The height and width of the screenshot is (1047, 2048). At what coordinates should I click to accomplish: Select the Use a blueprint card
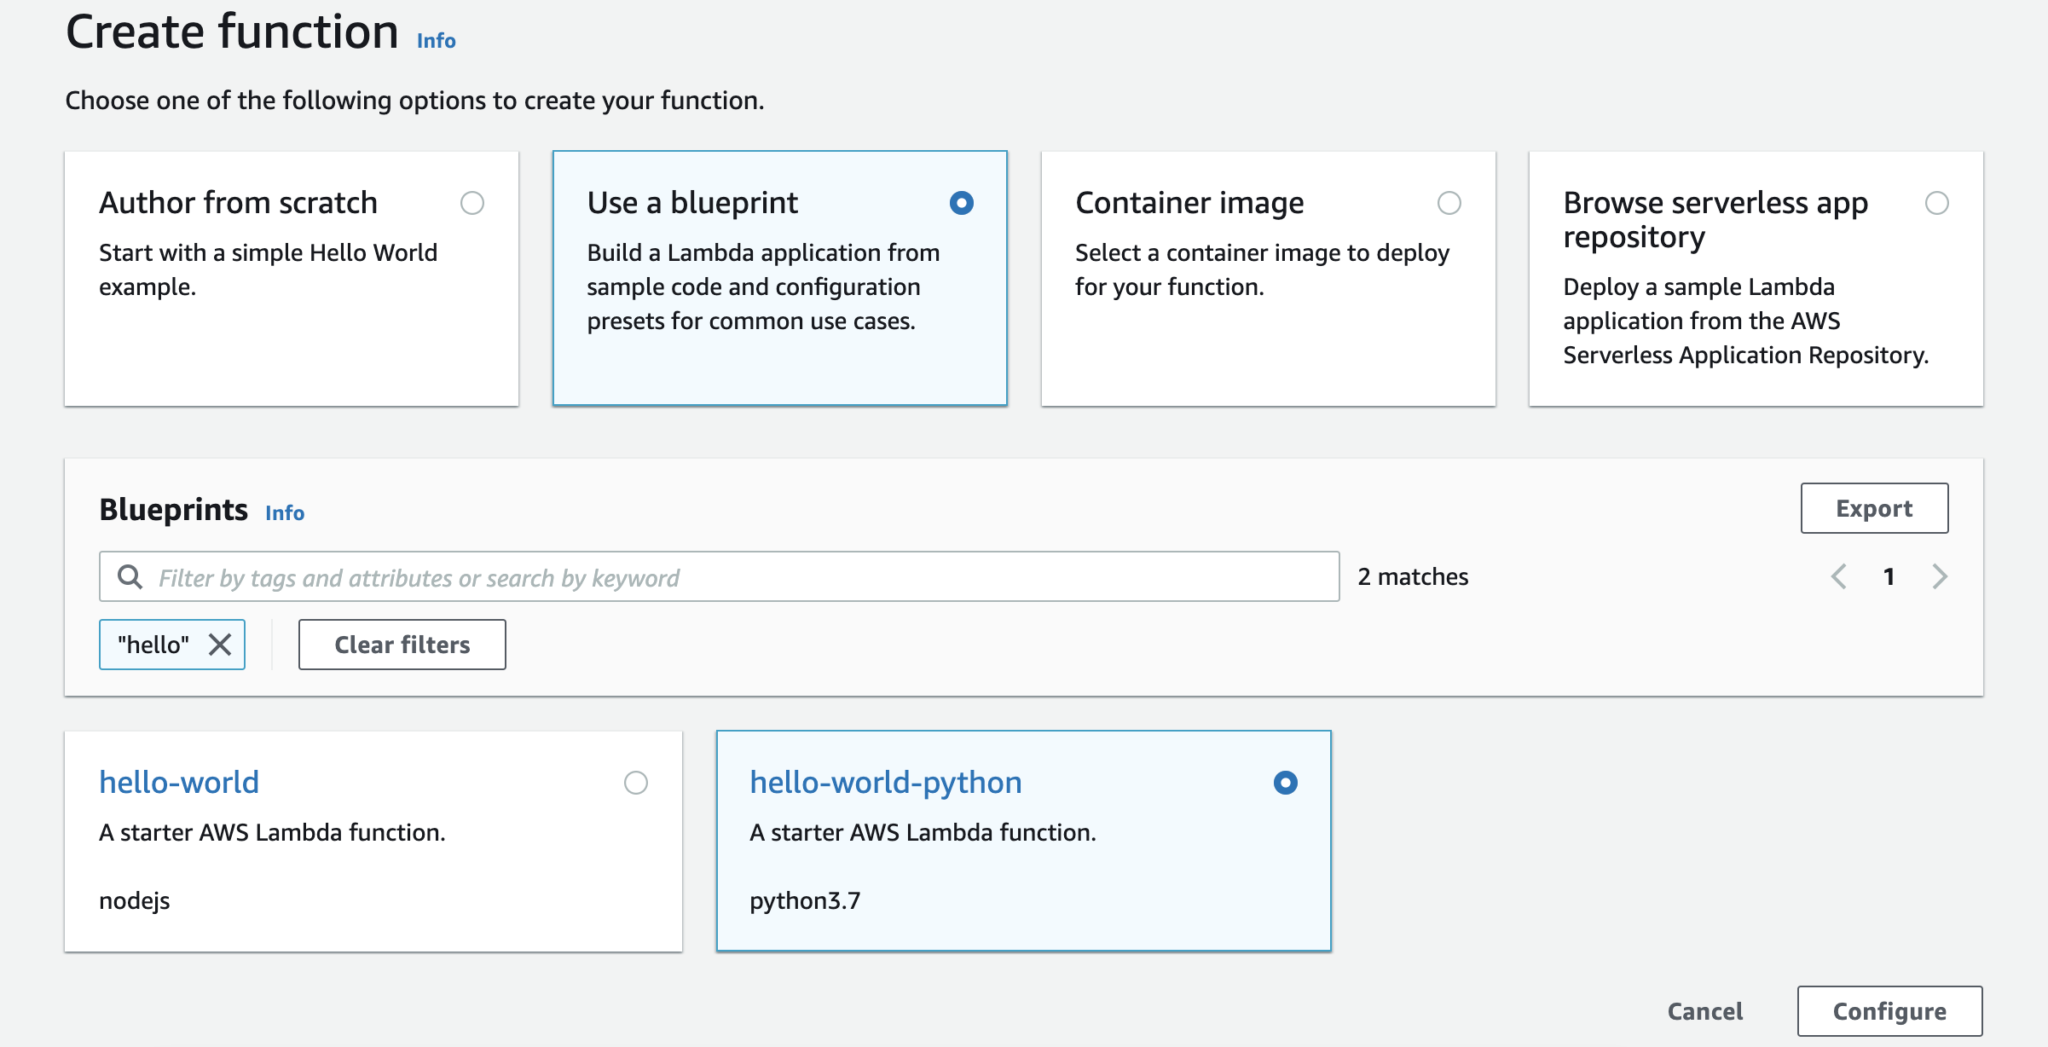960,203
